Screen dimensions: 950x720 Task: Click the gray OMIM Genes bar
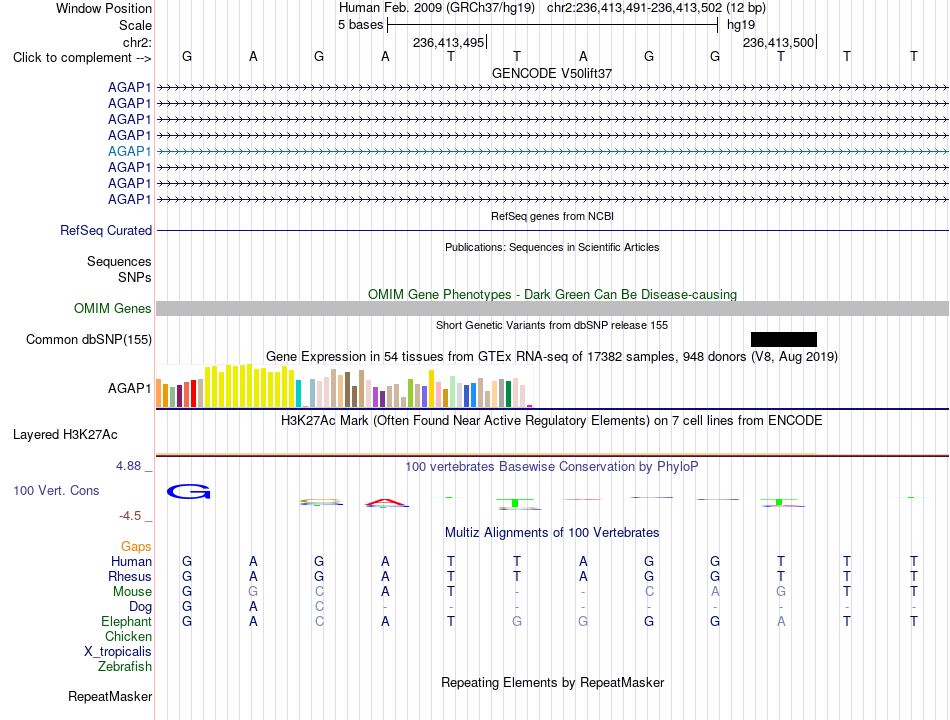click(552, 308)
